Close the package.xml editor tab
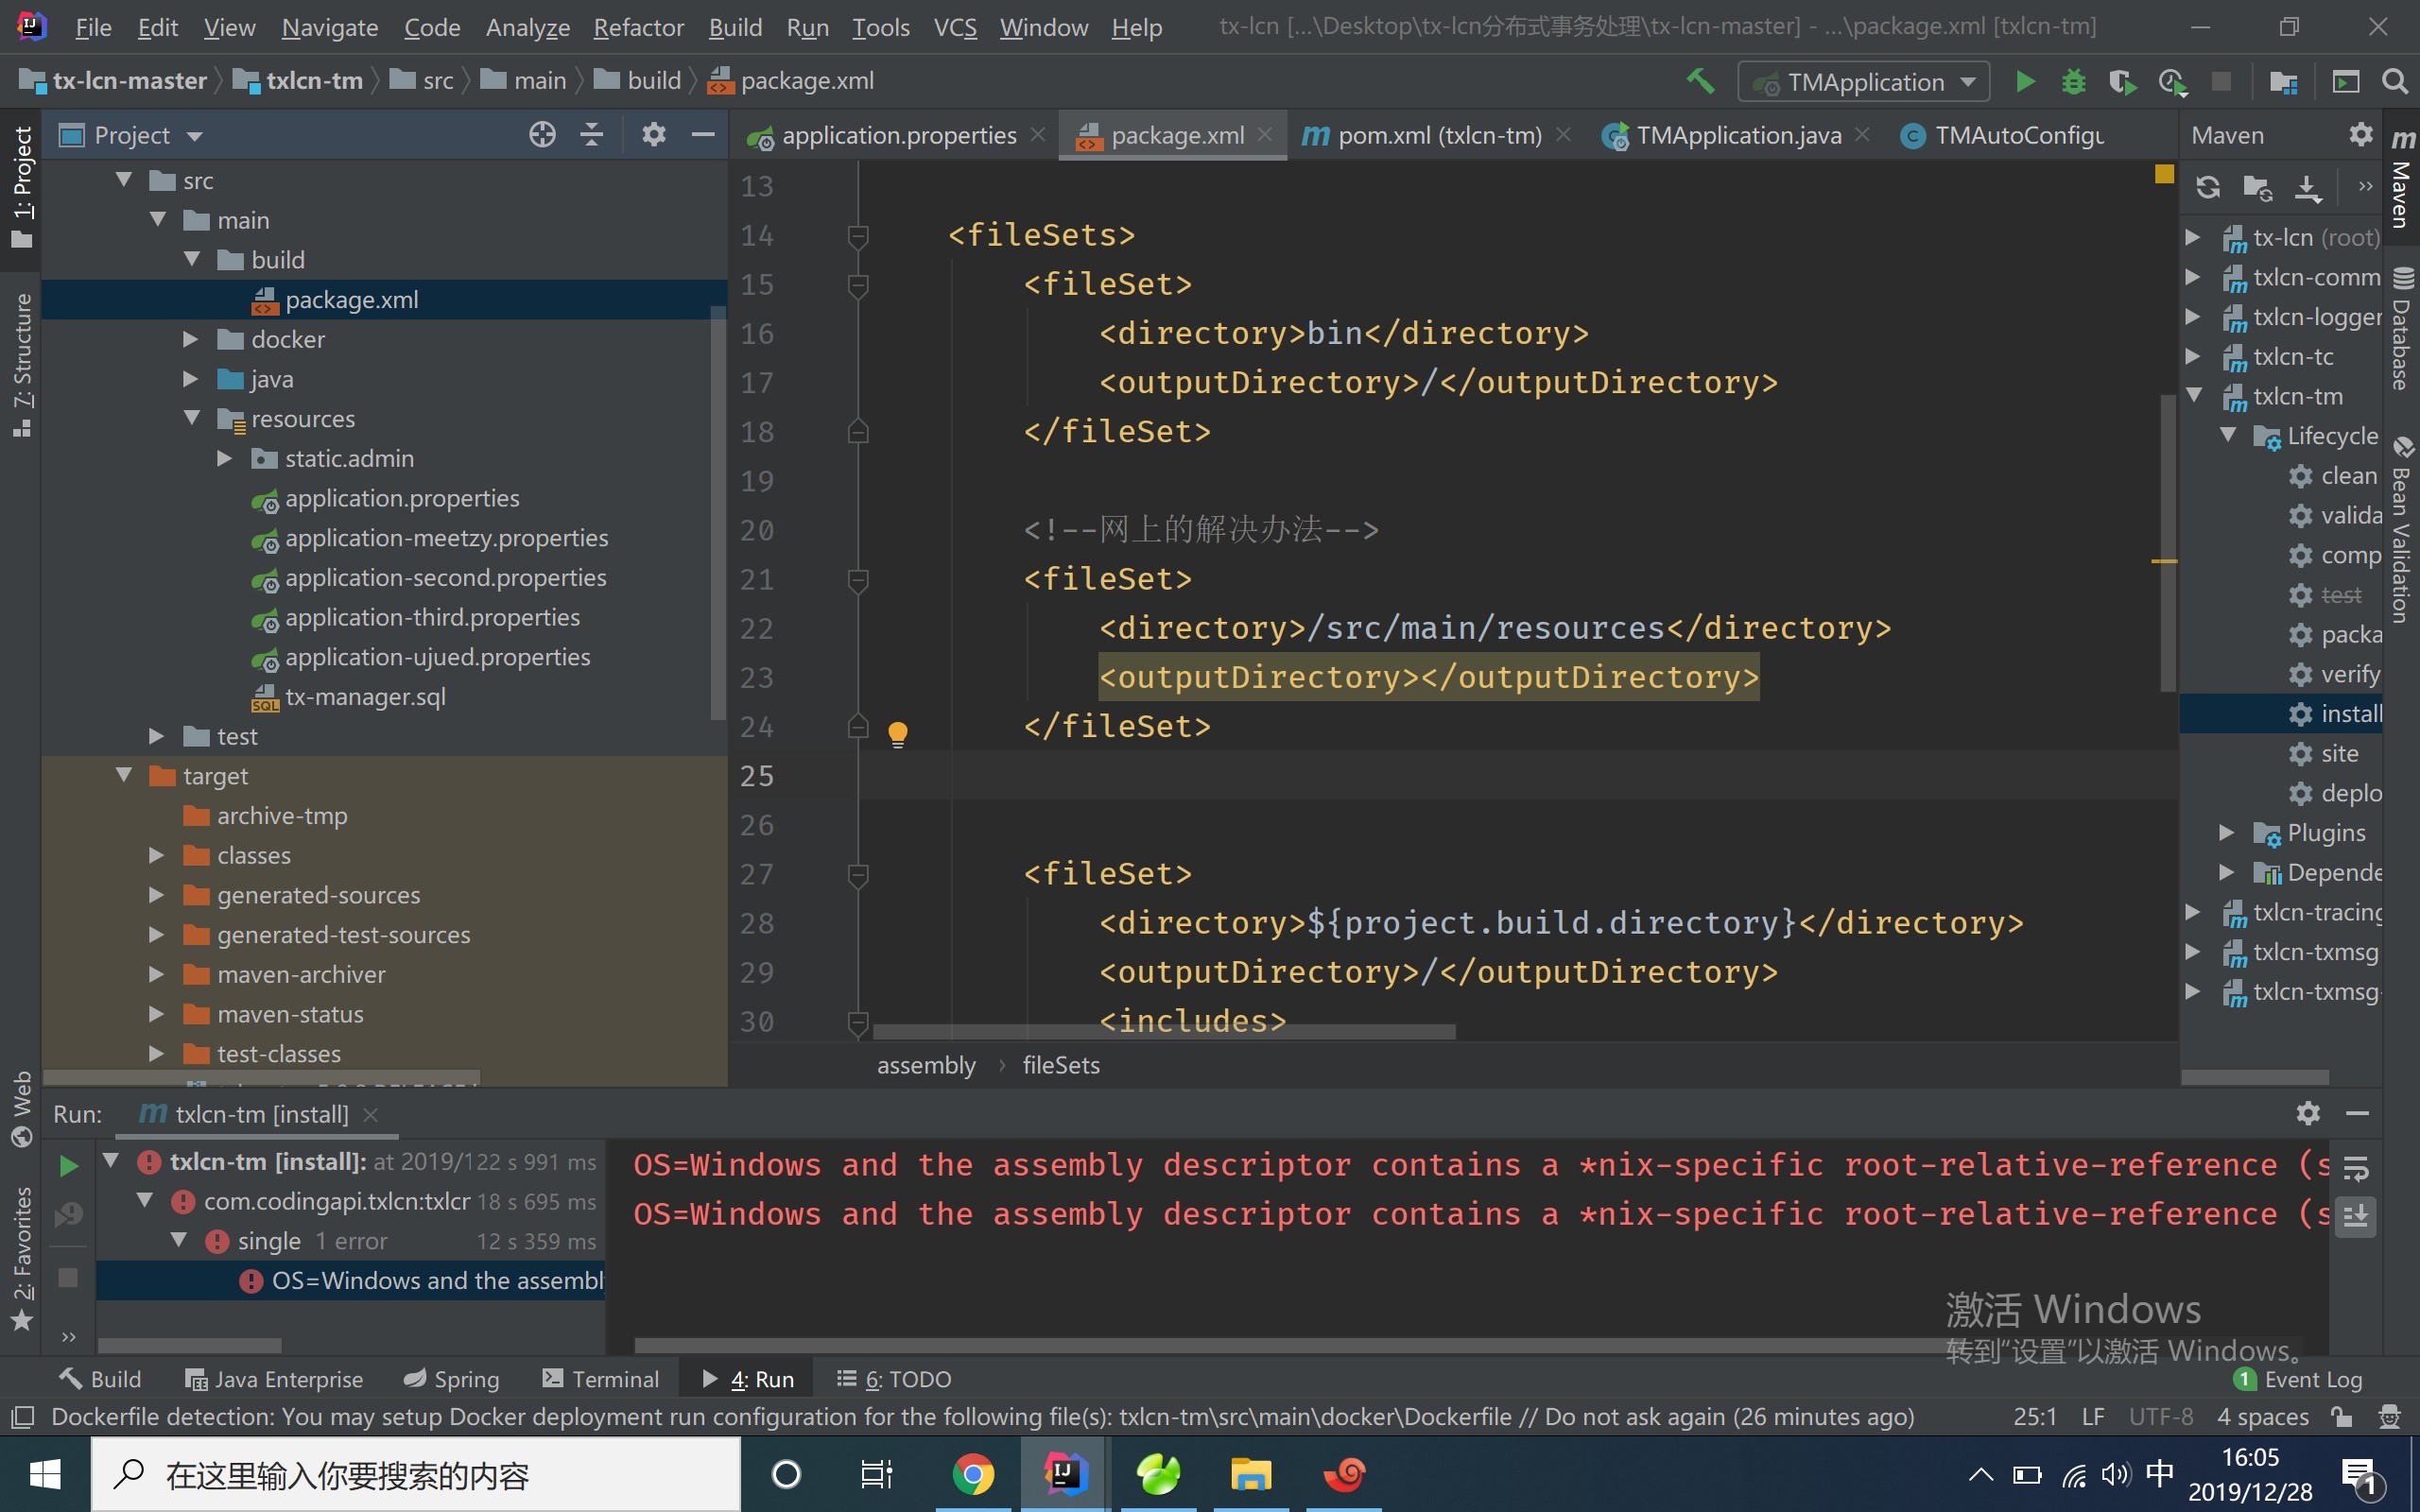 point(1265,134)
